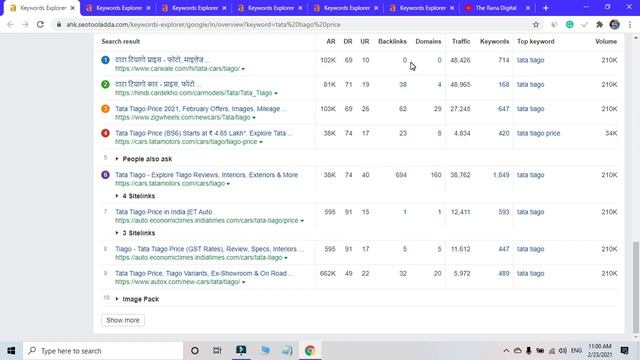The height and width of the screenshot is (360, 640).
Task: Switch to the sixth Keywords Explorer tab
Action: pos(422,8)
